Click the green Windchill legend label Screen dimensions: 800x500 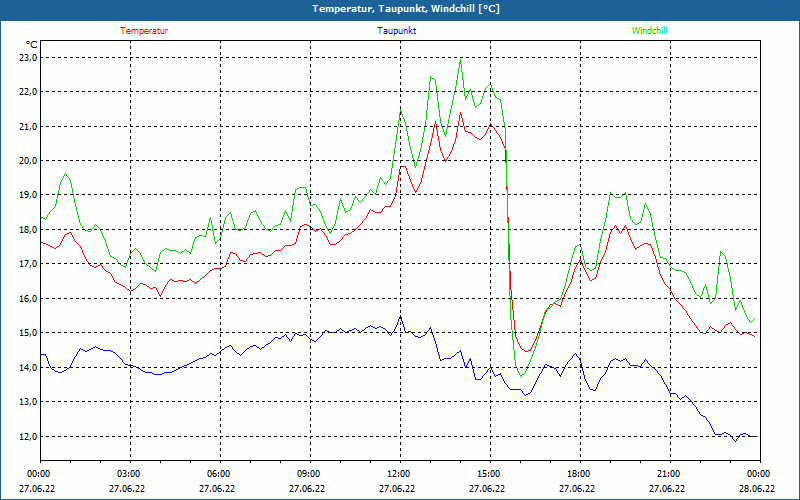pos(649,31)
